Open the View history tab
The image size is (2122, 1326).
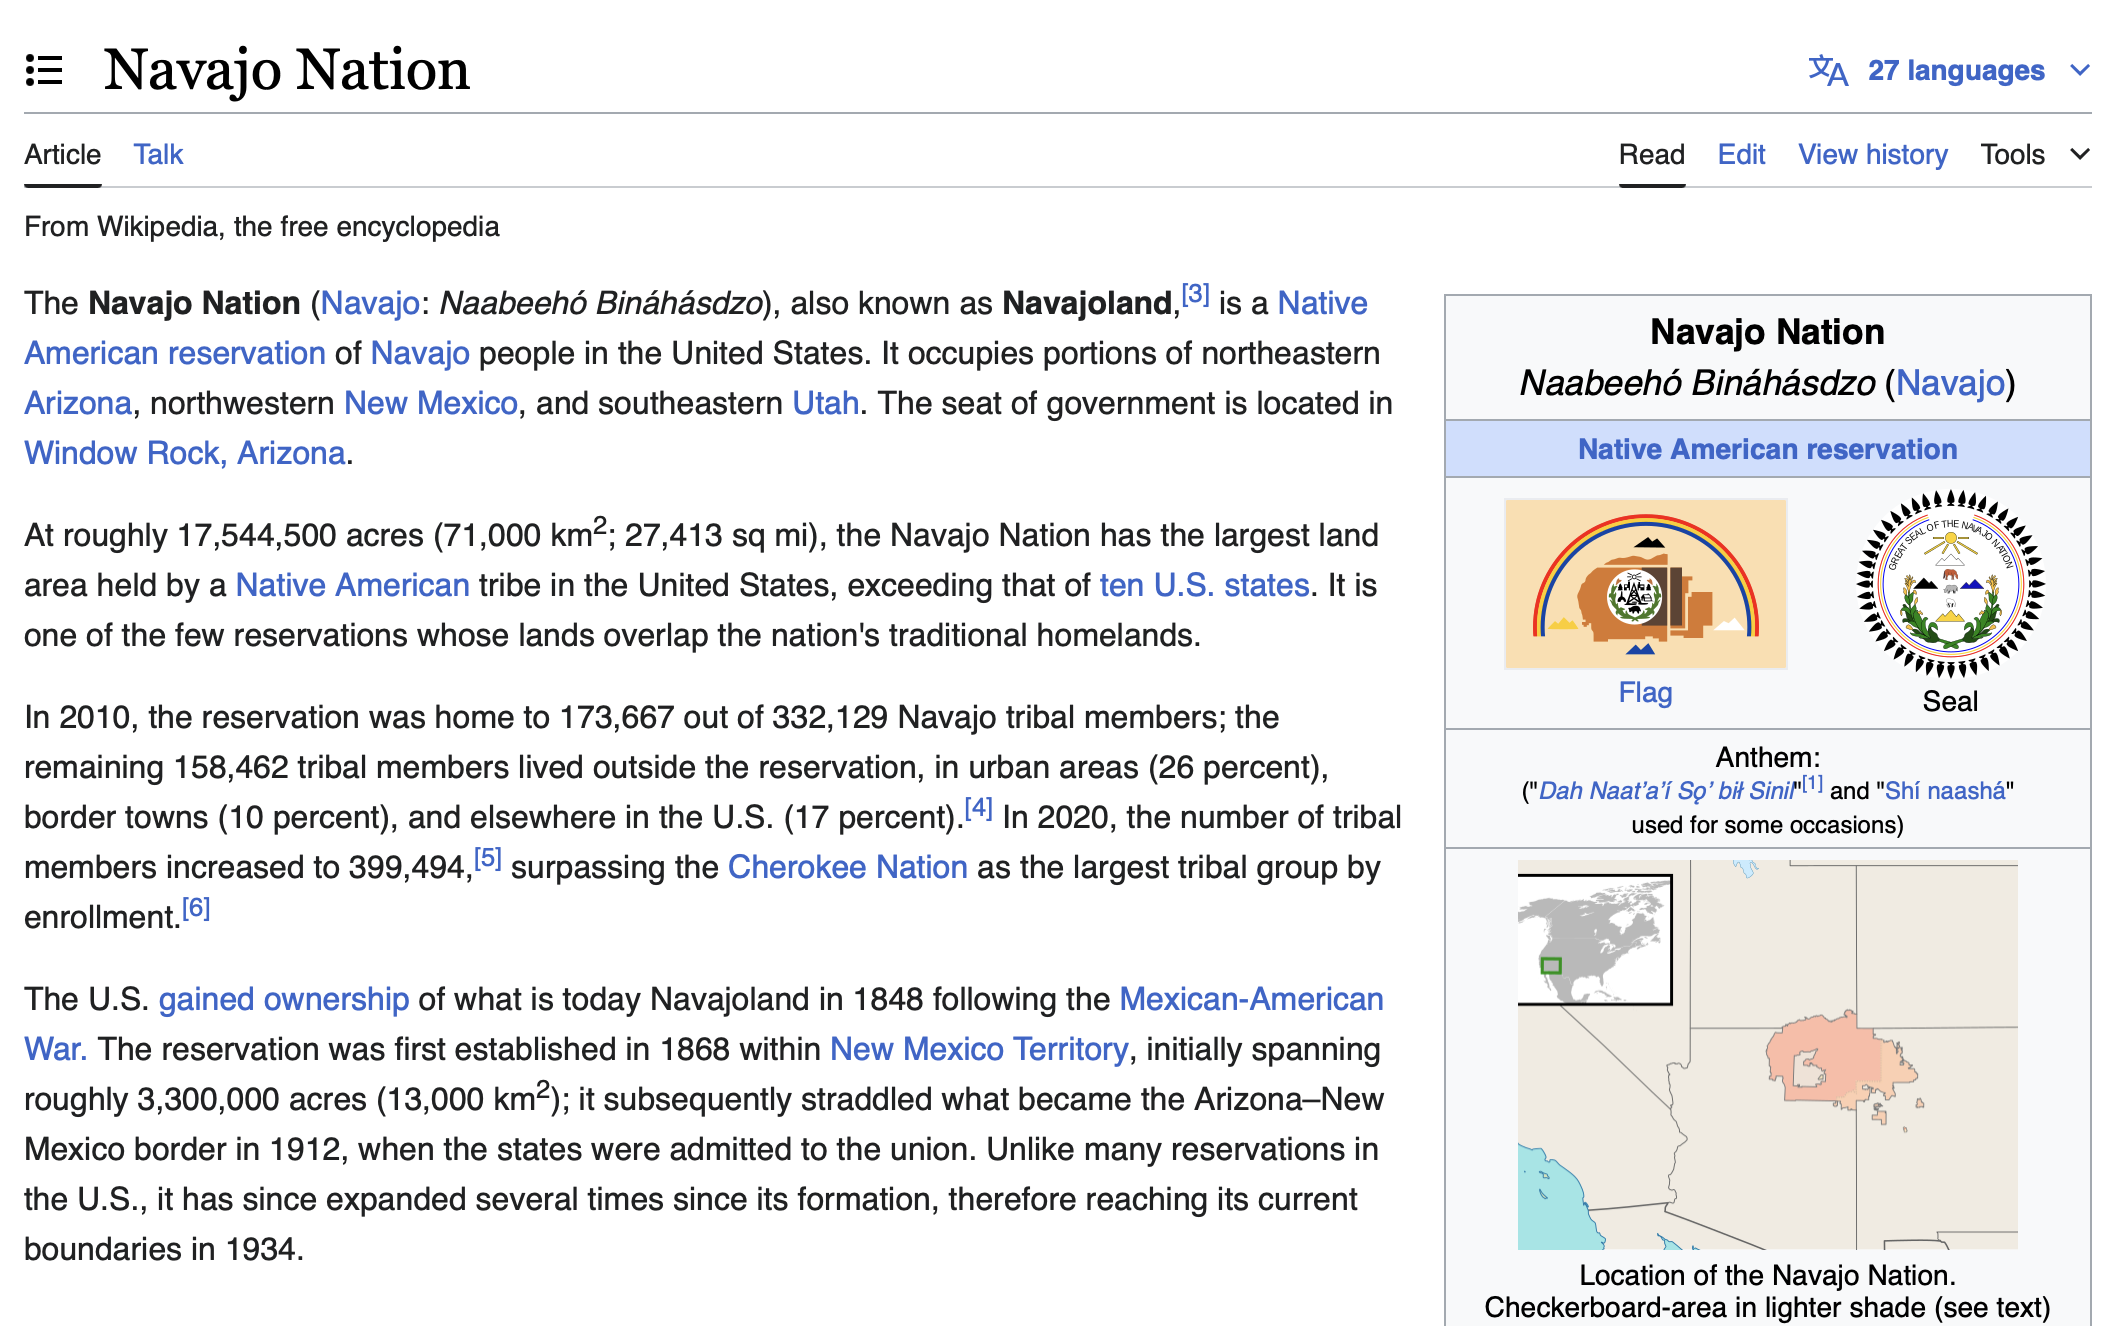[x=1872, y=154]
